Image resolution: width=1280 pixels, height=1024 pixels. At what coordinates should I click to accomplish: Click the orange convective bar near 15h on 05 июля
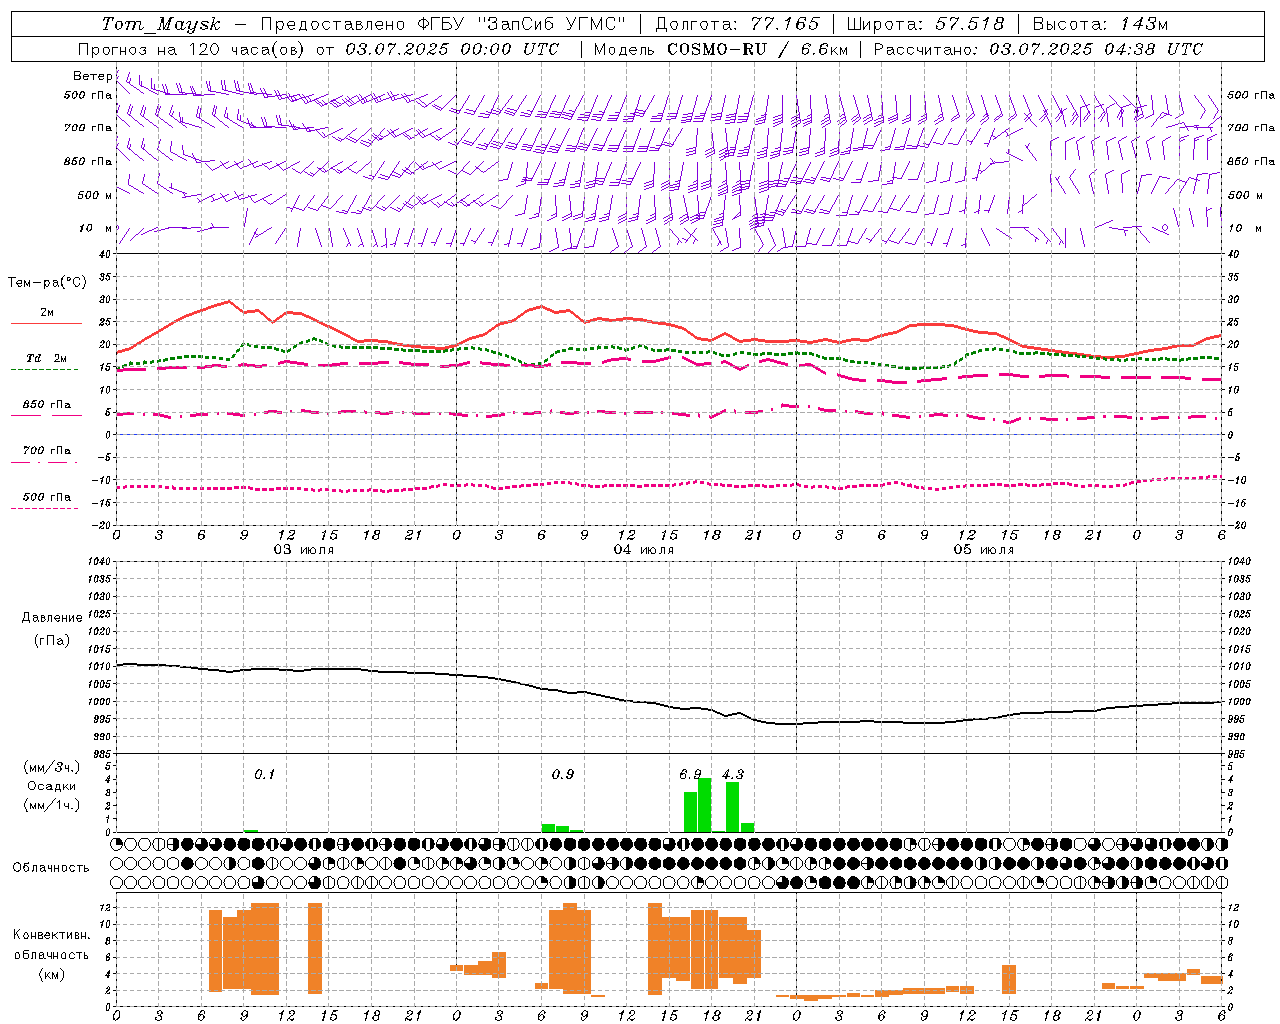coord(1009,979)
